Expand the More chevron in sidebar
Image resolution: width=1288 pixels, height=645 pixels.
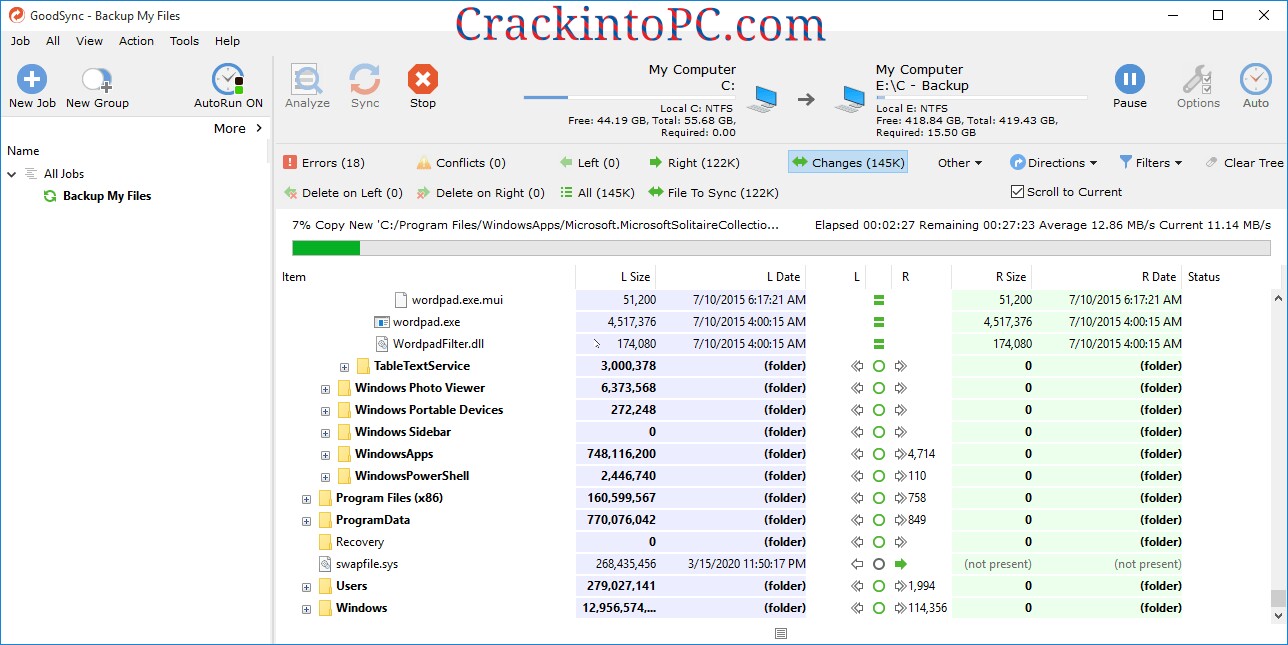click(259, 128)
